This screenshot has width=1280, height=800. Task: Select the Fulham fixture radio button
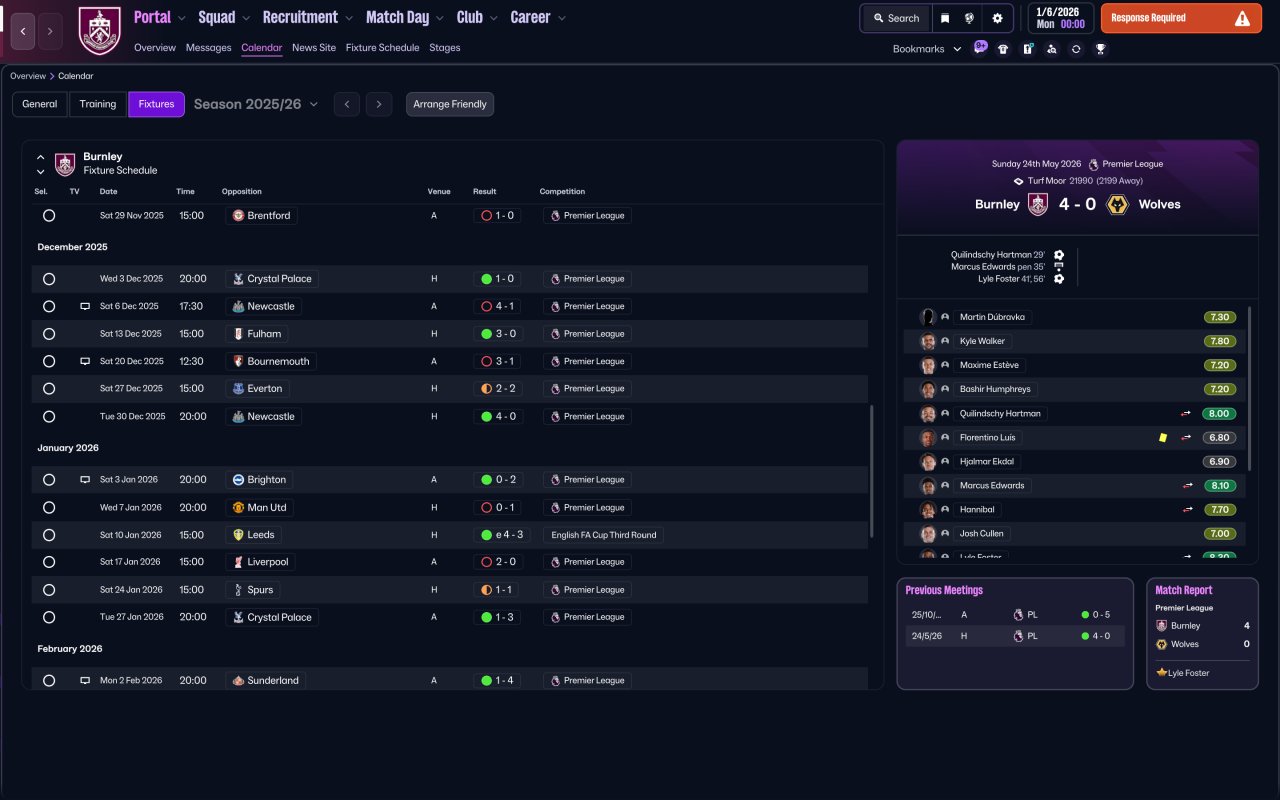(x=49, y=334)
